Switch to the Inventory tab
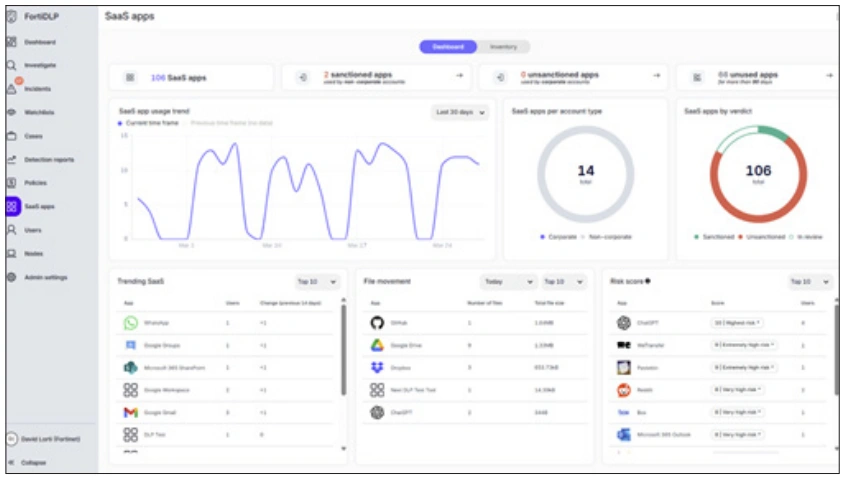 tap(503, 47)
